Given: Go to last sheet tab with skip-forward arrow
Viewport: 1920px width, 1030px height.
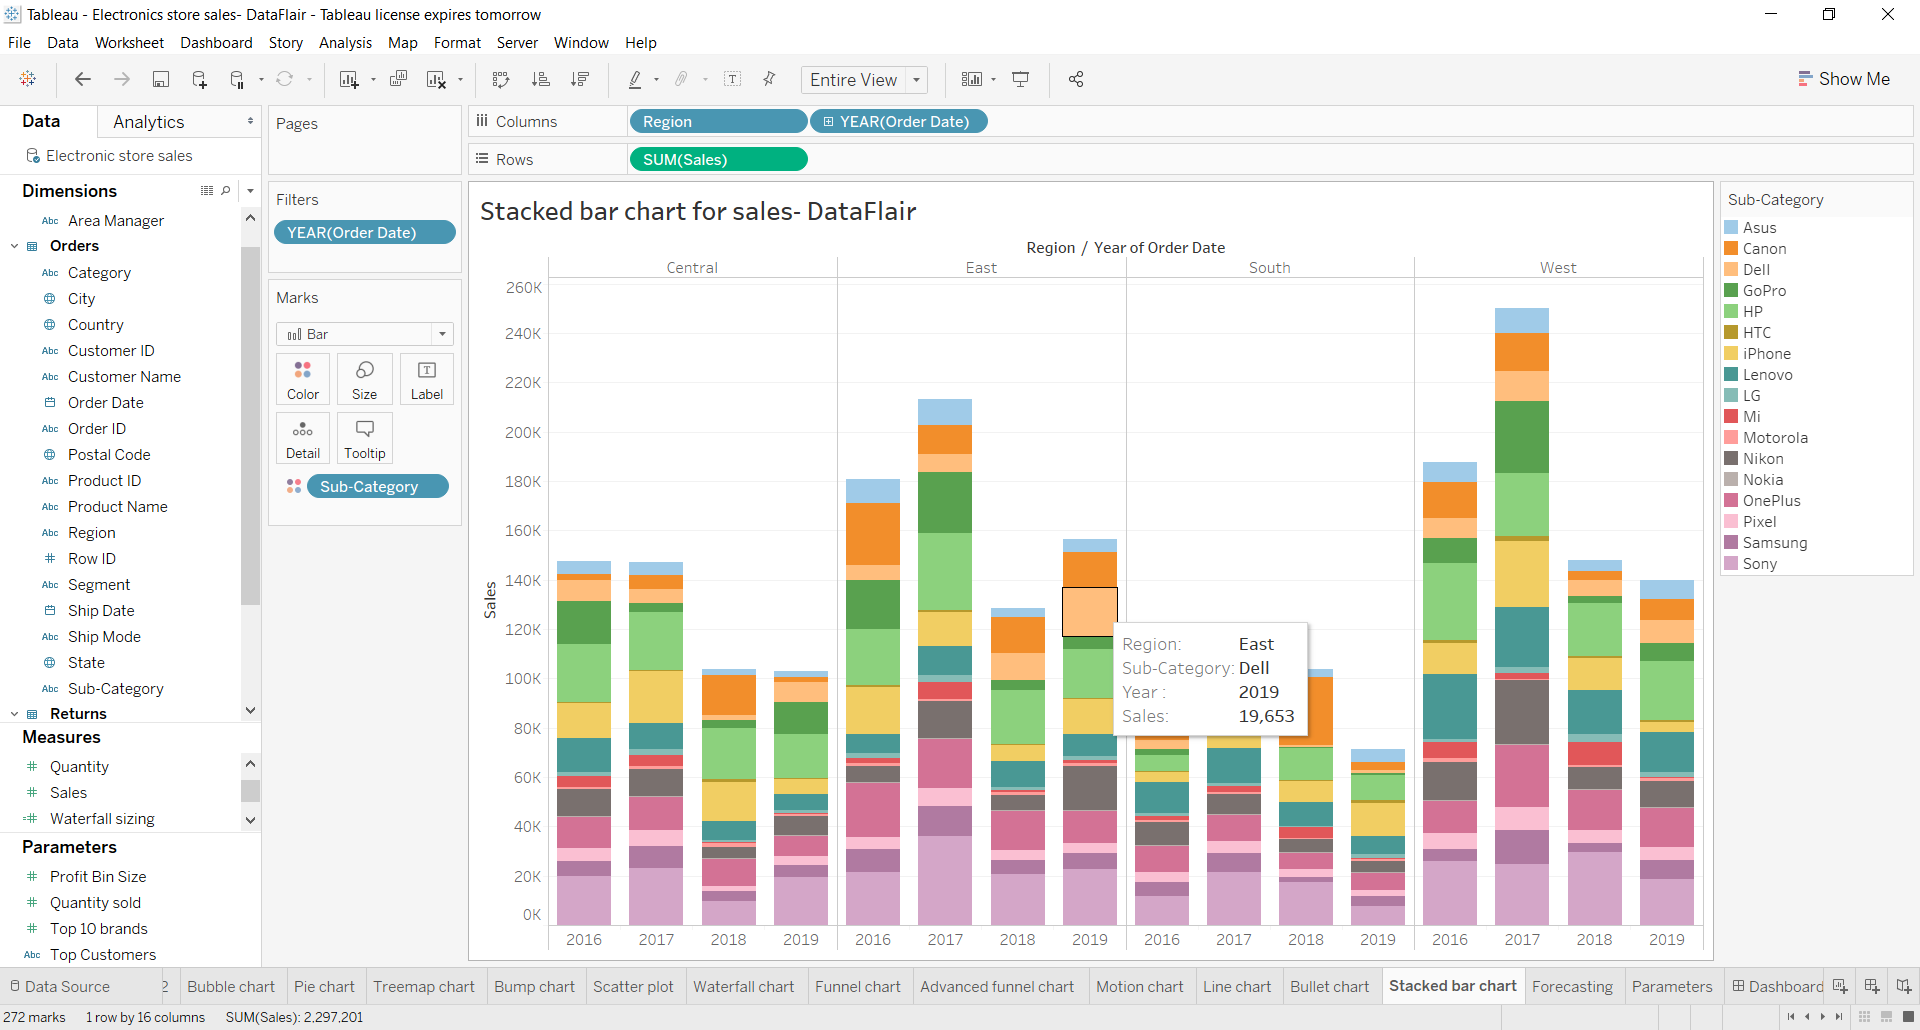Looking at the screenshot, I should pyautogui.click(x=1839, y=1017).
